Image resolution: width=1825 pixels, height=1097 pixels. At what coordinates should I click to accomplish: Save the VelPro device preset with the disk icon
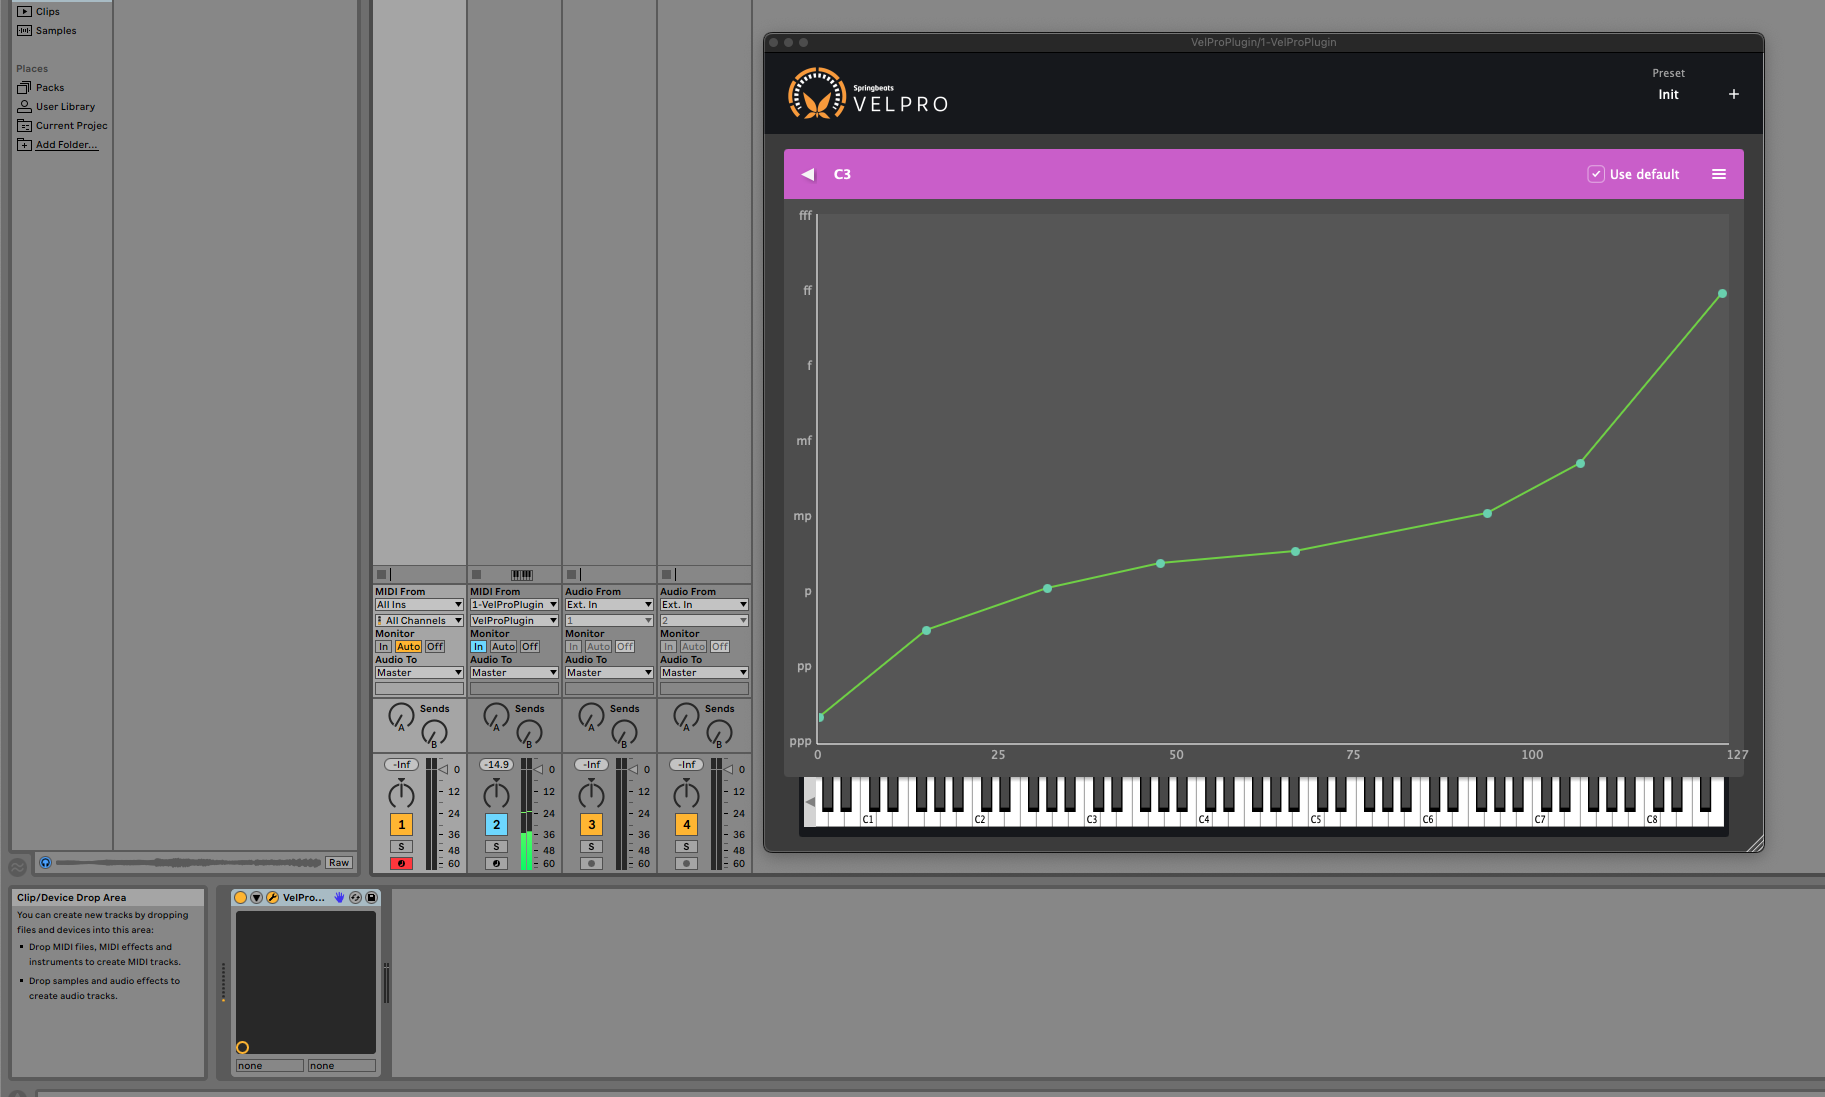pyautogui.click(x=371, y=897)
